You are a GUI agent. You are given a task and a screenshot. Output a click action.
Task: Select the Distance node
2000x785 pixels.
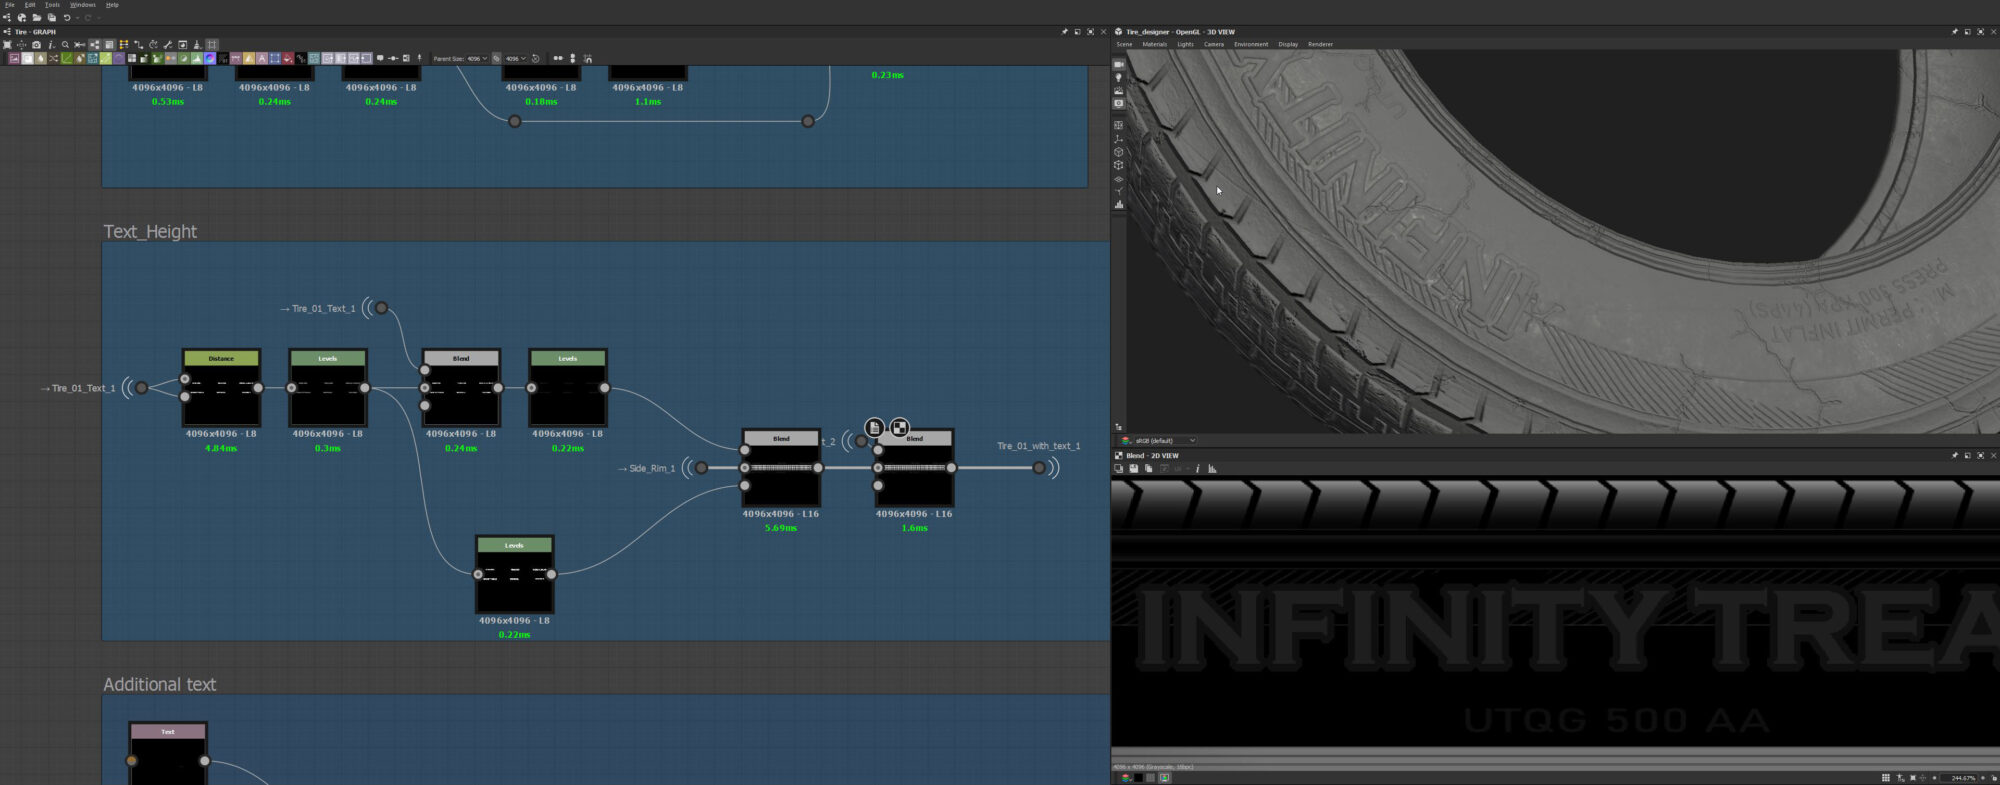[221, 387]
